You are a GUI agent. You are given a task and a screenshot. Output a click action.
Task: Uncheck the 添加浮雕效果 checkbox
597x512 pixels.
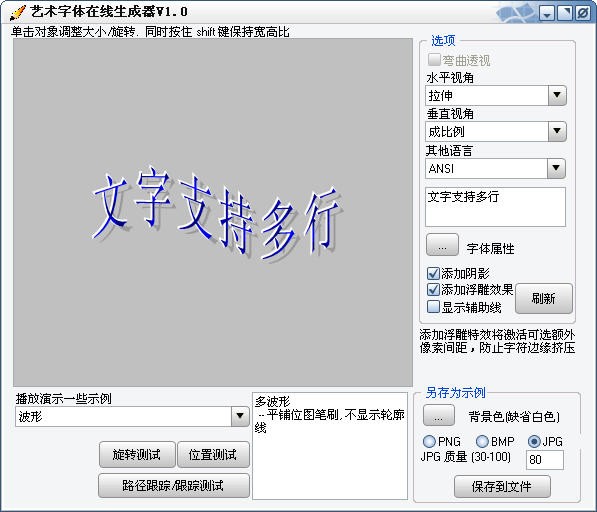[x=433, y=289]
